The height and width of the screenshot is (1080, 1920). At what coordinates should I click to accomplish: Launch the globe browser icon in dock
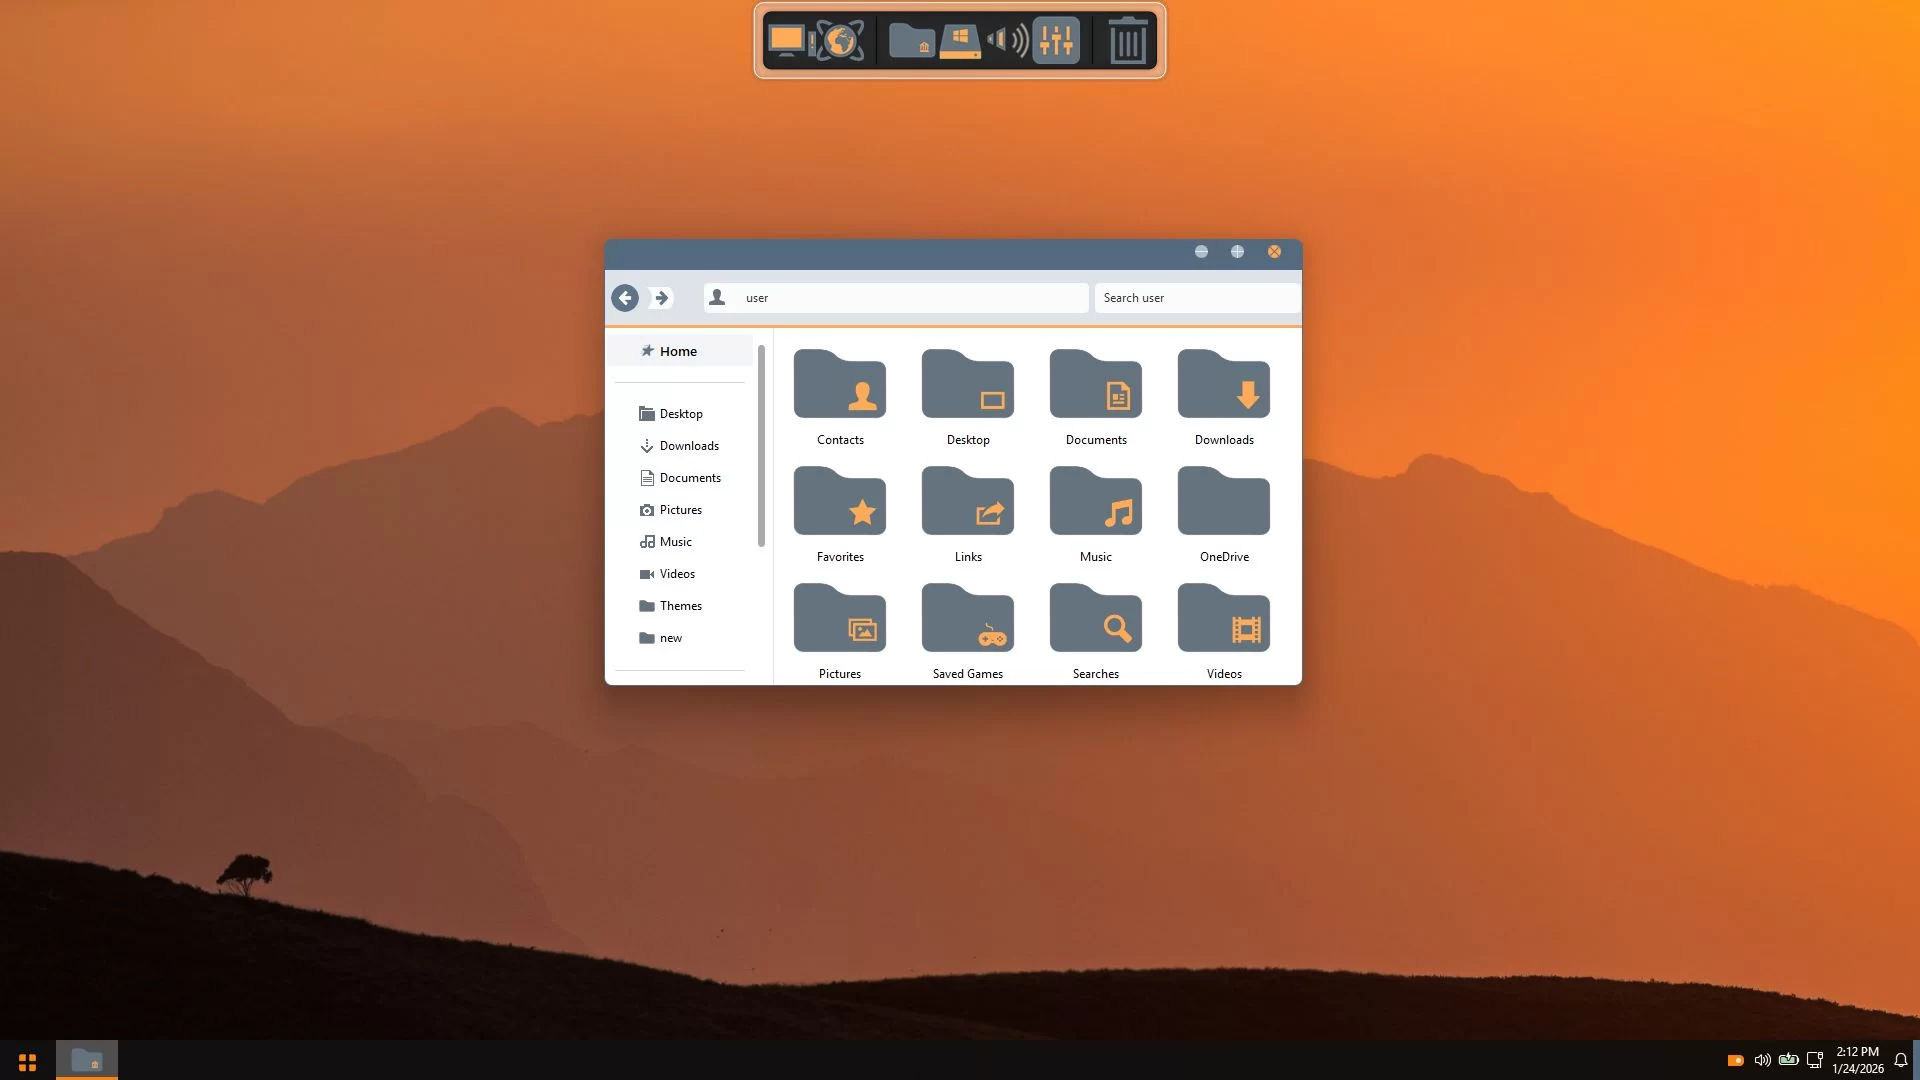[x=840, y=41]
